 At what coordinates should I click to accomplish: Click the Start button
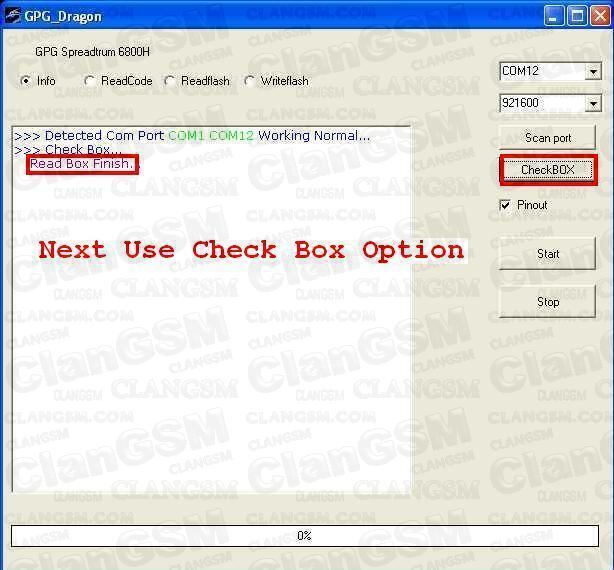(x=547, y=254)
